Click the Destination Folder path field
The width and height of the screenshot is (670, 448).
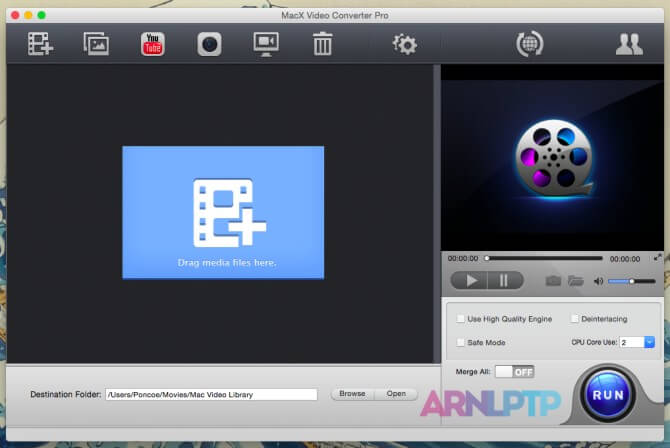tap(210, 394)
